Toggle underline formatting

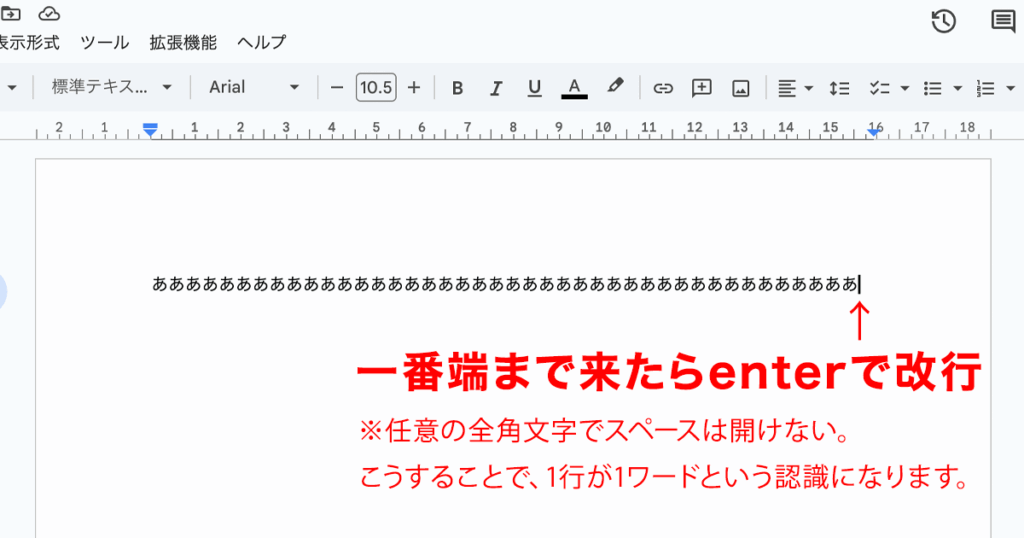tap(534, 88)
